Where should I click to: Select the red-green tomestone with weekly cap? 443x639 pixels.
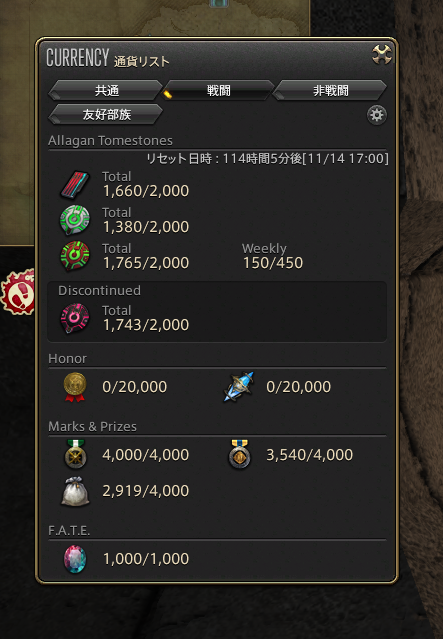tap(75, 256)
